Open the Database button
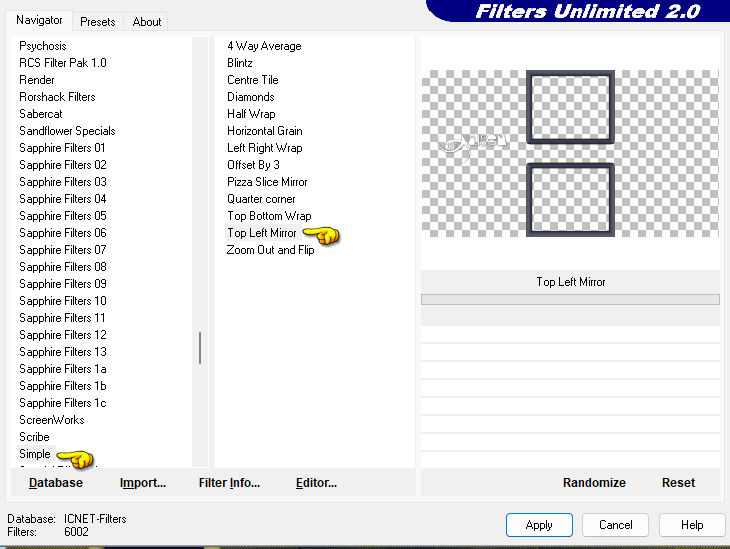This screenshot has width=730, height=549. tap(56, 483)
